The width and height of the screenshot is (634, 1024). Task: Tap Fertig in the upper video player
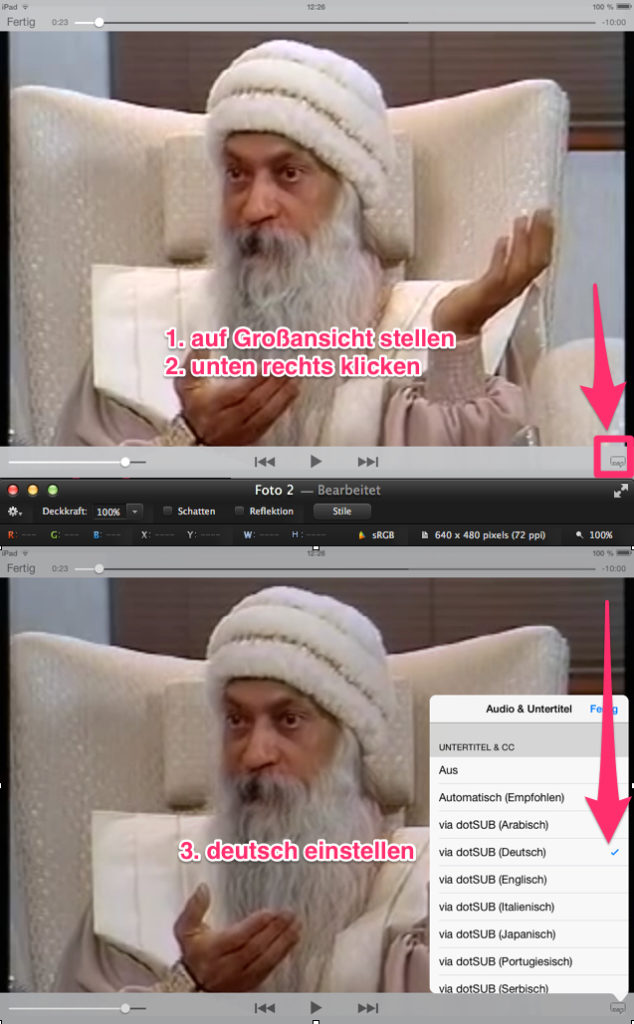pyautogui.click(x=21, y=22)
